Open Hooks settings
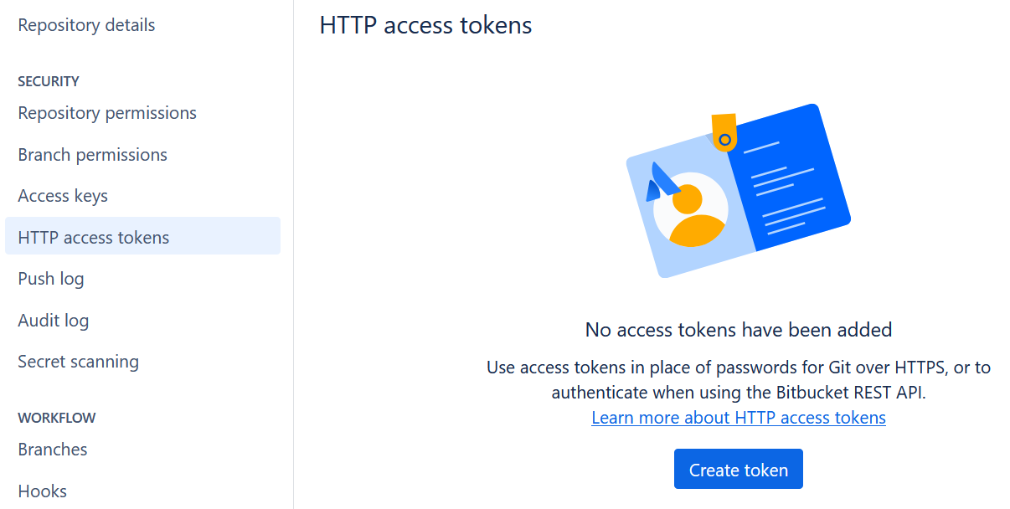Image resolution: width=1010 pixels, height=509 pixels. 42,491
